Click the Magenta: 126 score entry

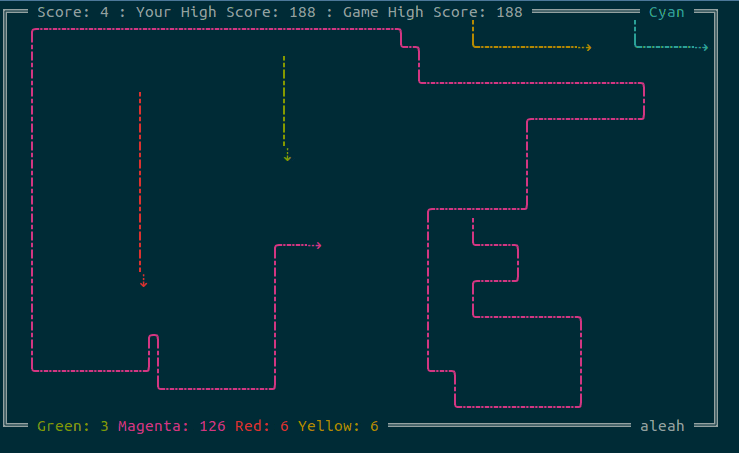(x=172, y=426)
